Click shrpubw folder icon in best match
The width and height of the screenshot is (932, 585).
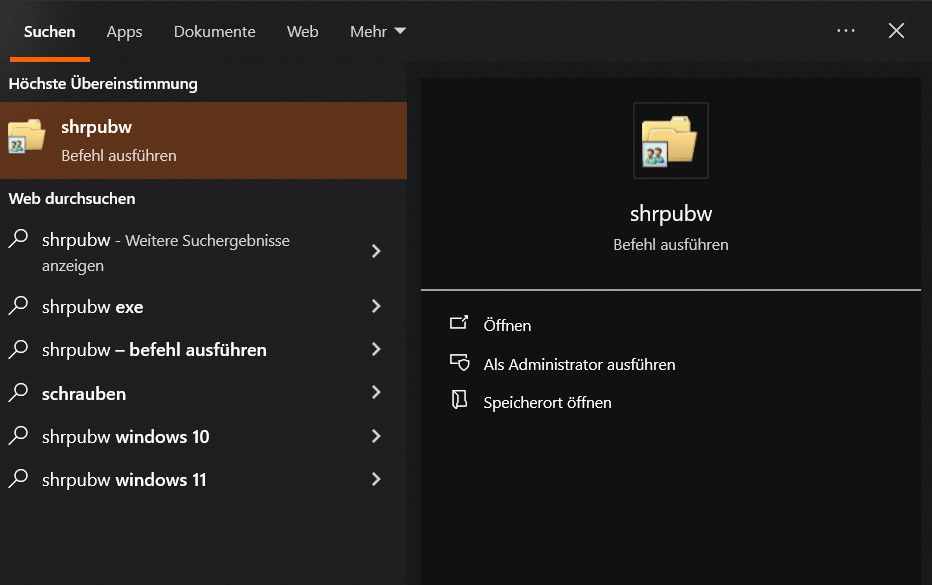(26, 136)
